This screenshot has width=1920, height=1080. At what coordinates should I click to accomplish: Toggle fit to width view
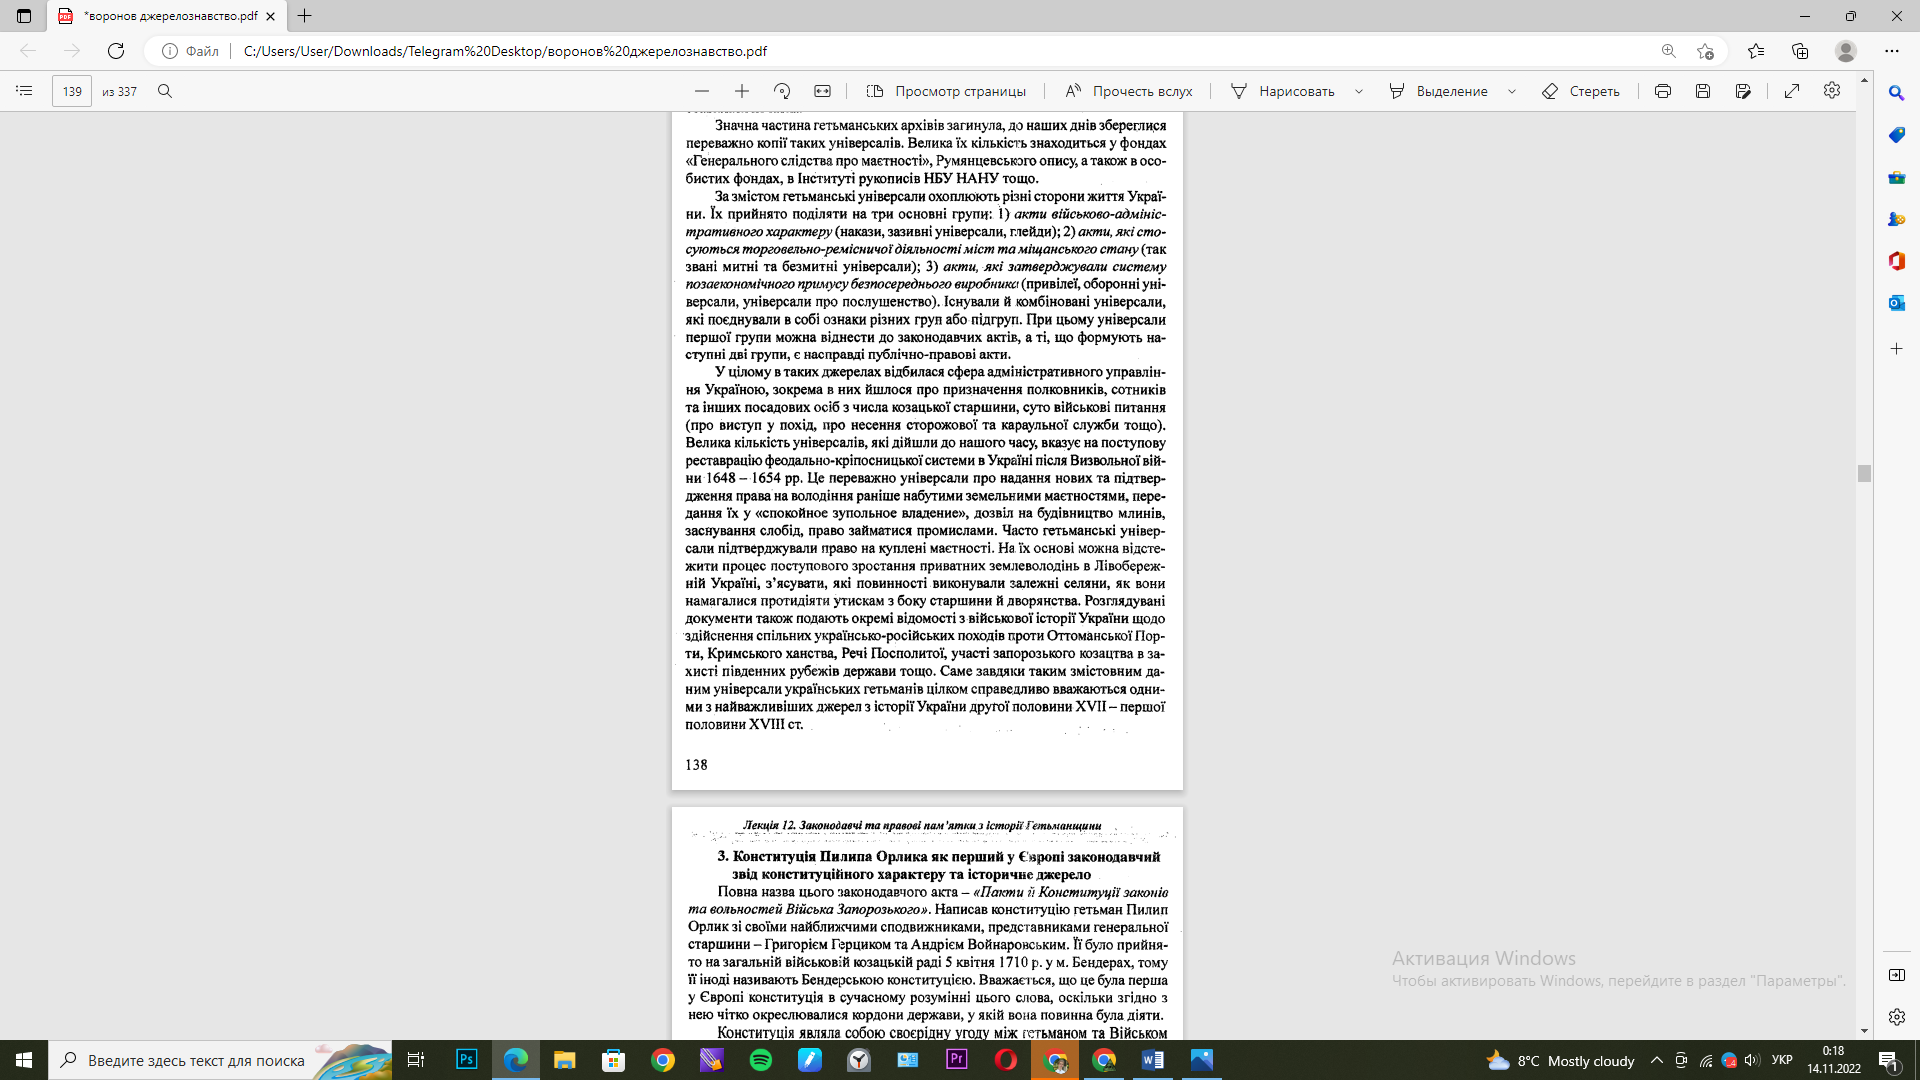822,91
